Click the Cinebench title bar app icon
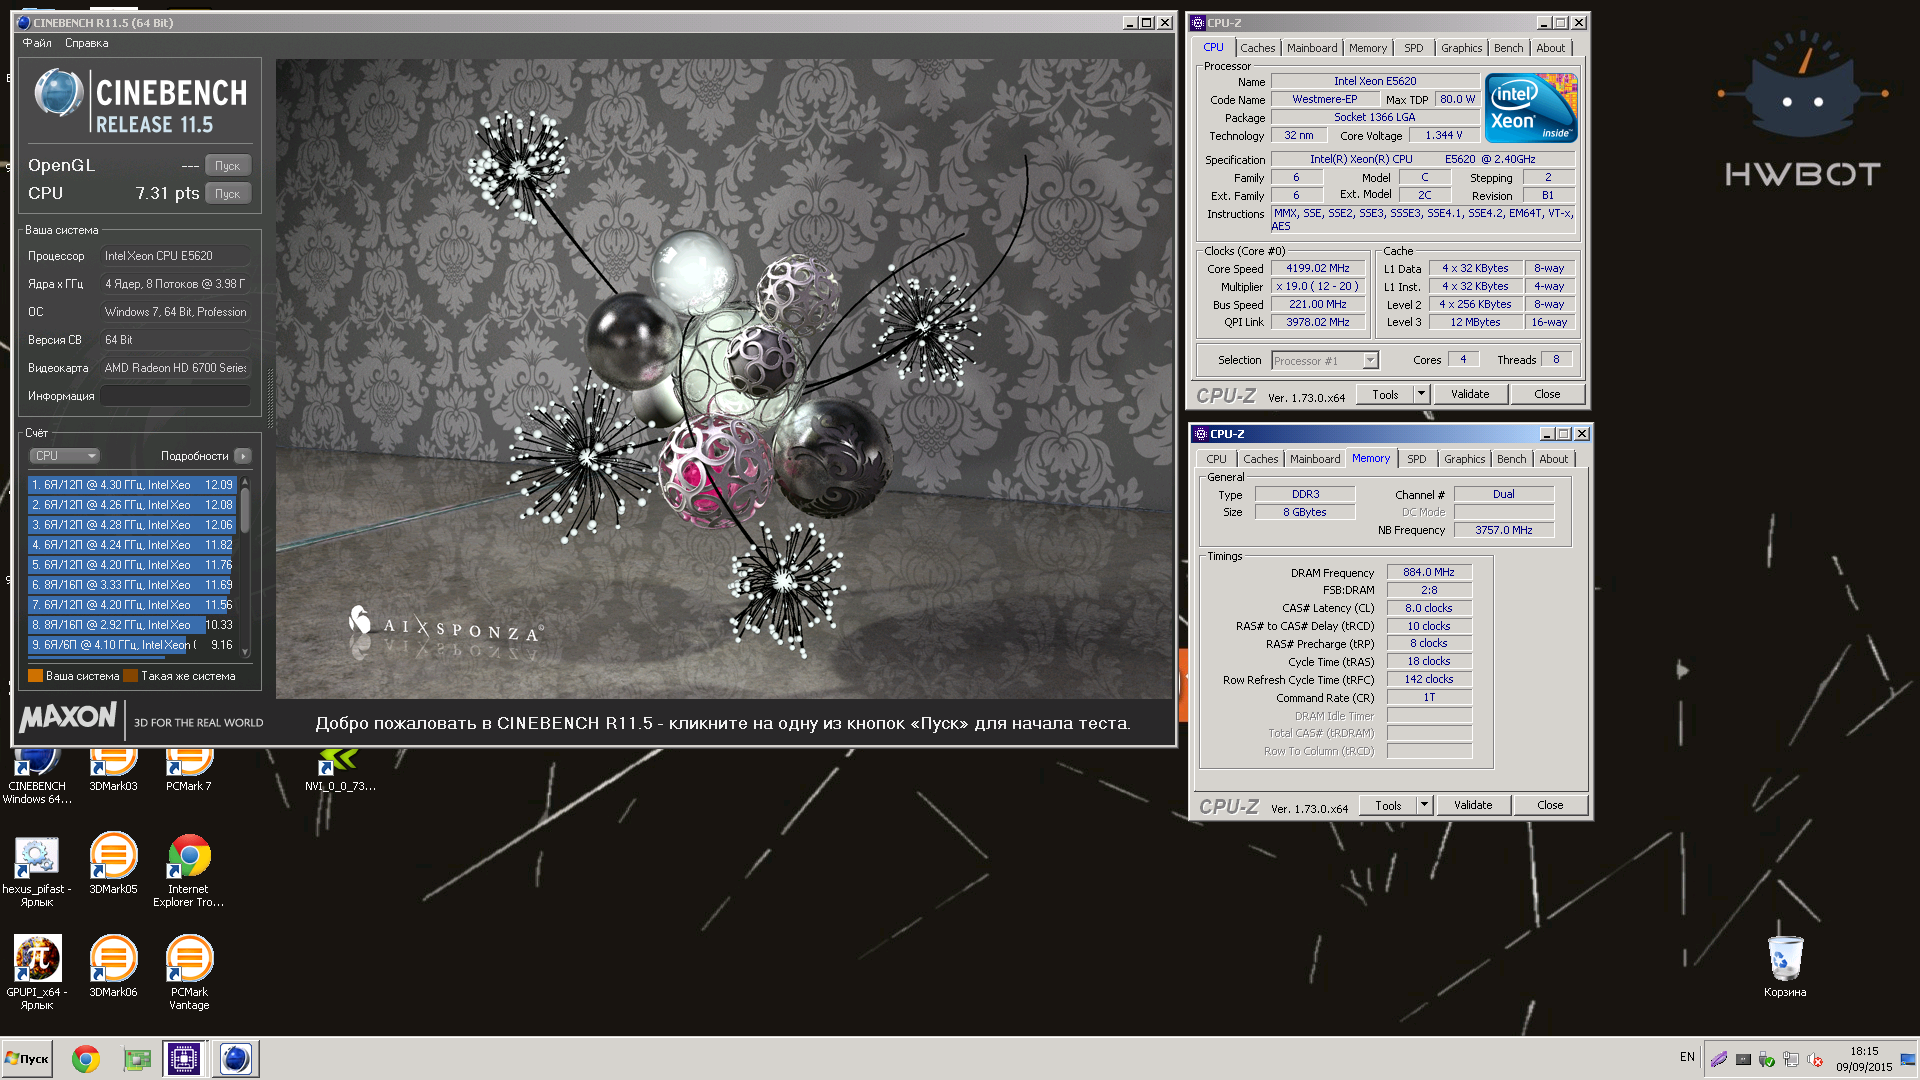The image size is (1920, 1080). pos(23,22)
